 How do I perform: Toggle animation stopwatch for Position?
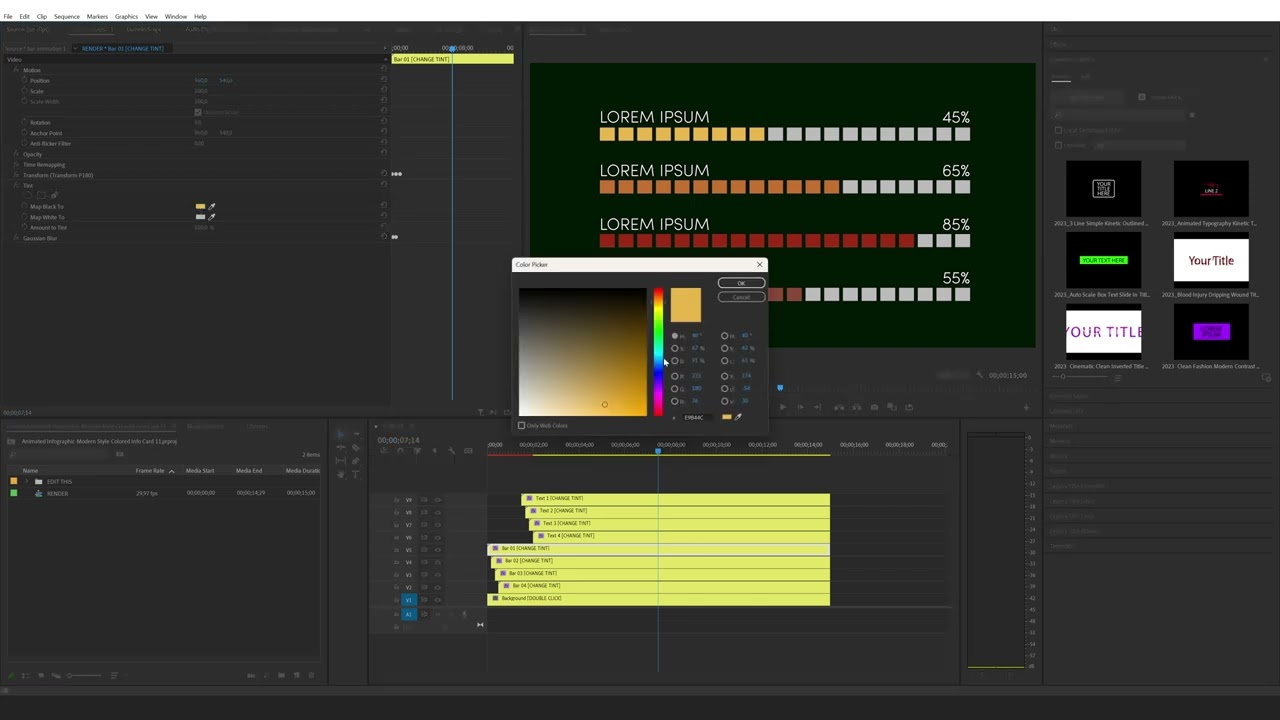tap(24, 80)
